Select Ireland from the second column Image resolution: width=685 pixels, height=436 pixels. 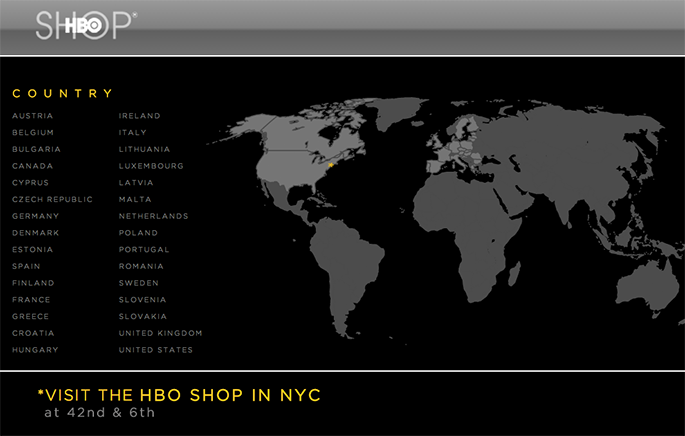point(139,116)
